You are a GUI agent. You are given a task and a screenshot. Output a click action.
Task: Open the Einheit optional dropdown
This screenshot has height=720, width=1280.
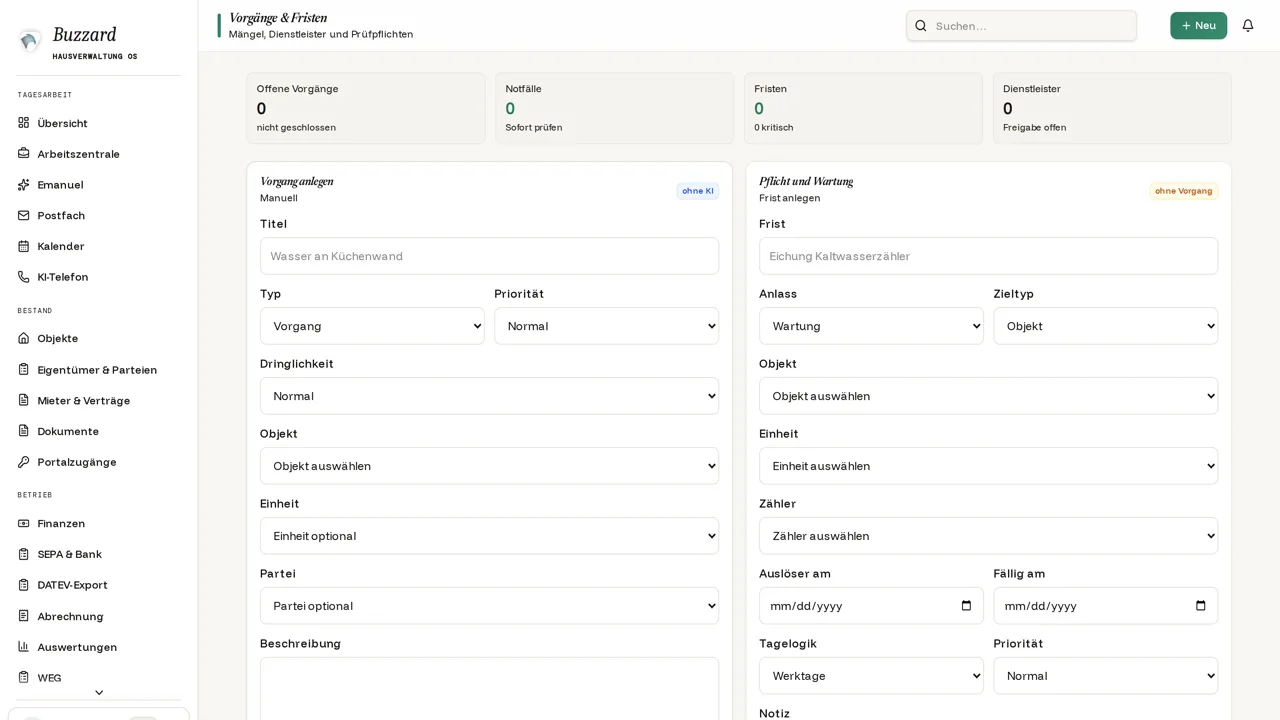(x=489, y=536)
